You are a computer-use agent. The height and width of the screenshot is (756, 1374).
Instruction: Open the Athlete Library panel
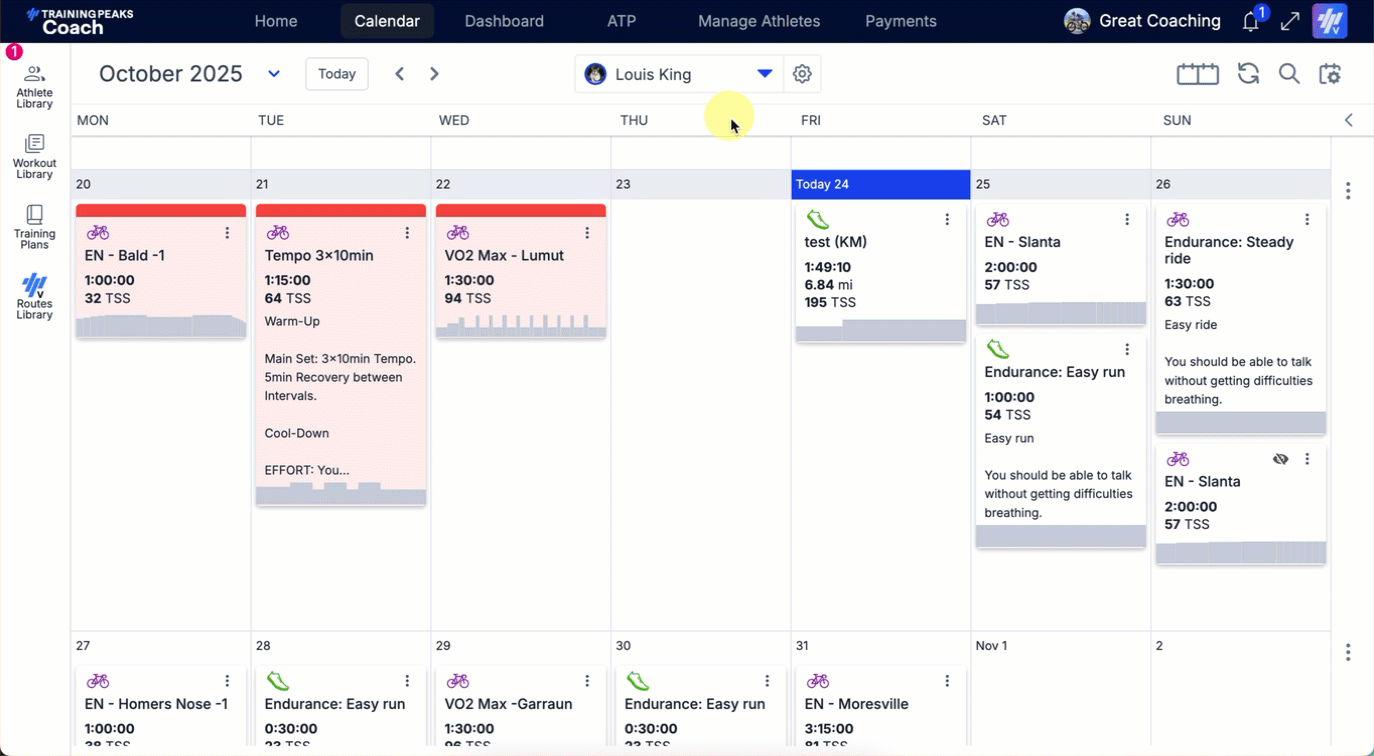coord(34,86)
